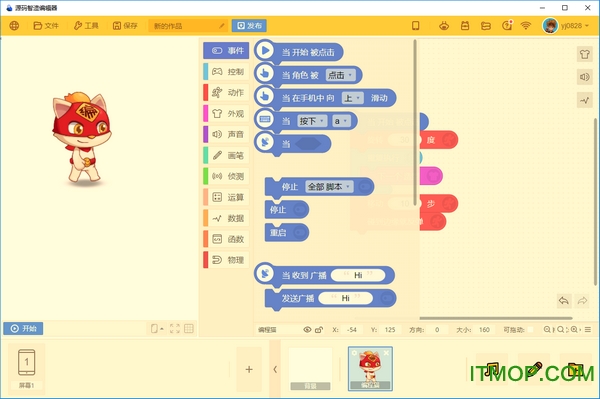The width and height of the screenshot is (600, 399).
Task: Click the globe icon in top toolbar
Action: 14,26
